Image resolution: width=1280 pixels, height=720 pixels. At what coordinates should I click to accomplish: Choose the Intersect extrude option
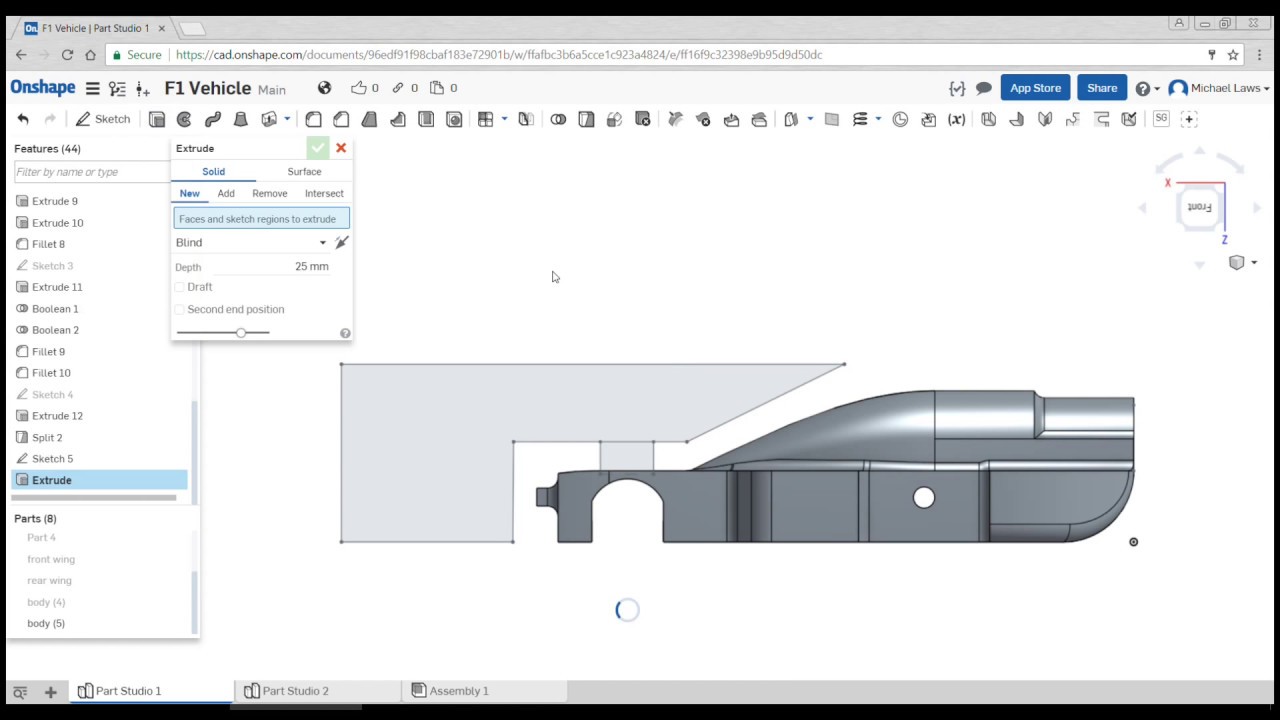point(324,193)
